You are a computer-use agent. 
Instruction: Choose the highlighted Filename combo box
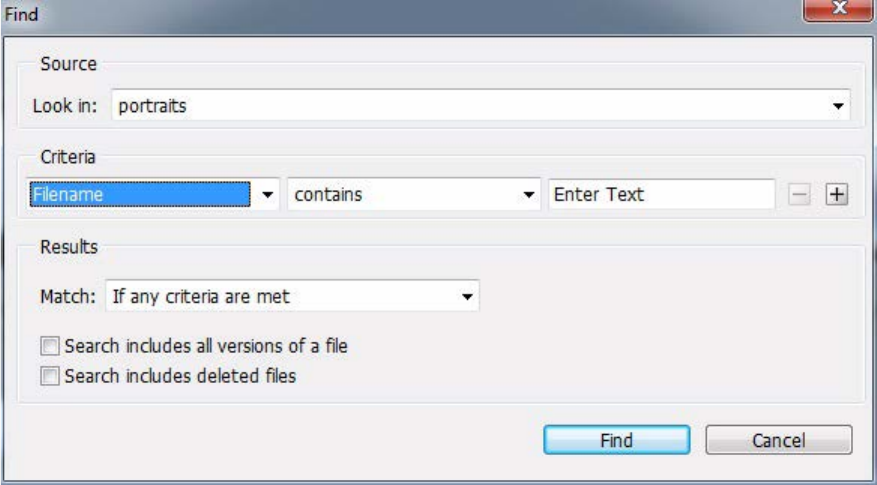click(x=153, y=195)
